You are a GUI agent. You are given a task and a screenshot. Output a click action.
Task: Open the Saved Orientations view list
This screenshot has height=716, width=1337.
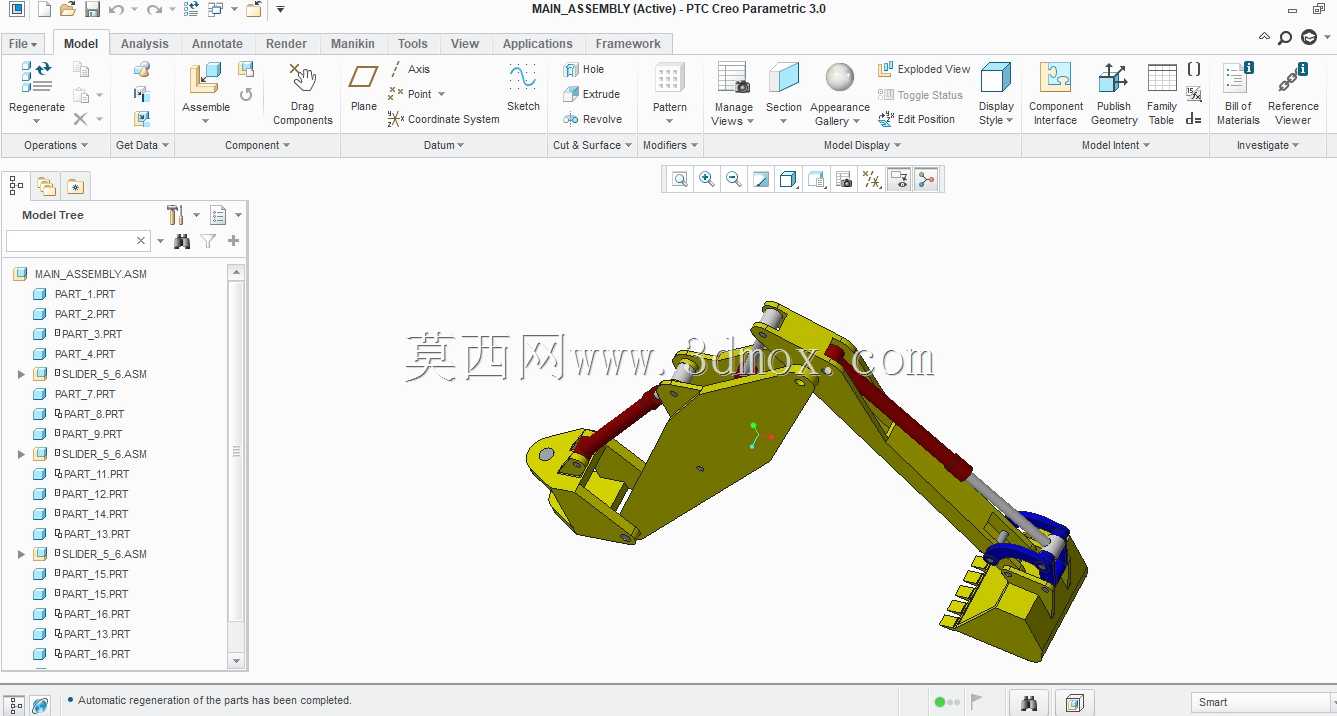pyautogui.click(x=816, y=179)
